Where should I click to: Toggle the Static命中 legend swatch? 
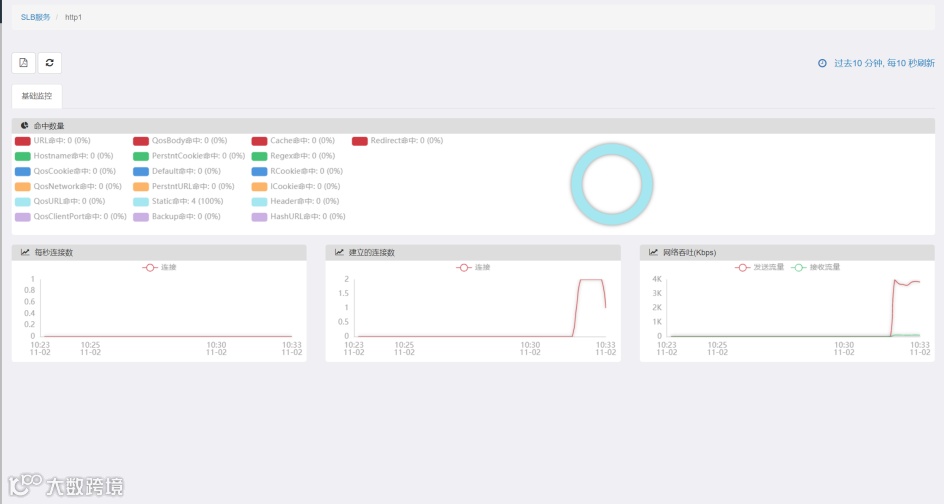tap(141, 201)
